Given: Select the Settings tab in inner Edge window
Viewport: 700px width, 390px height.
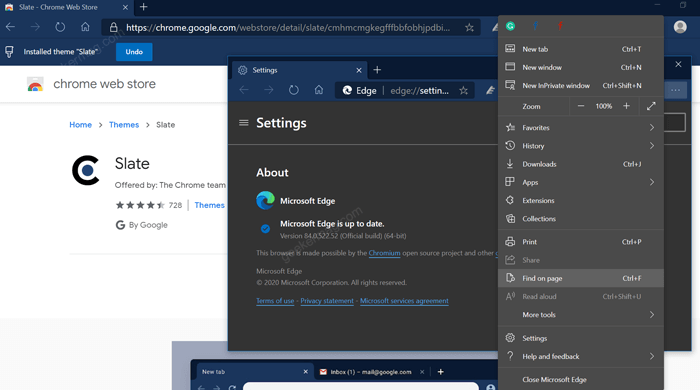Looking at the screenshot, I should click(300, 71).
